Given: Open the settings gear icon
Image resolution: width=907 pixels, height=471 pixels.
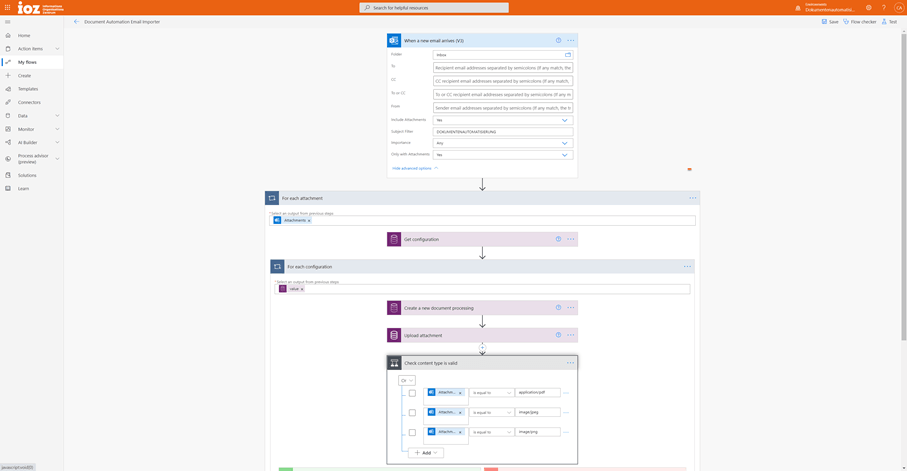Looking at the screenshot, I should pos(868,8).
